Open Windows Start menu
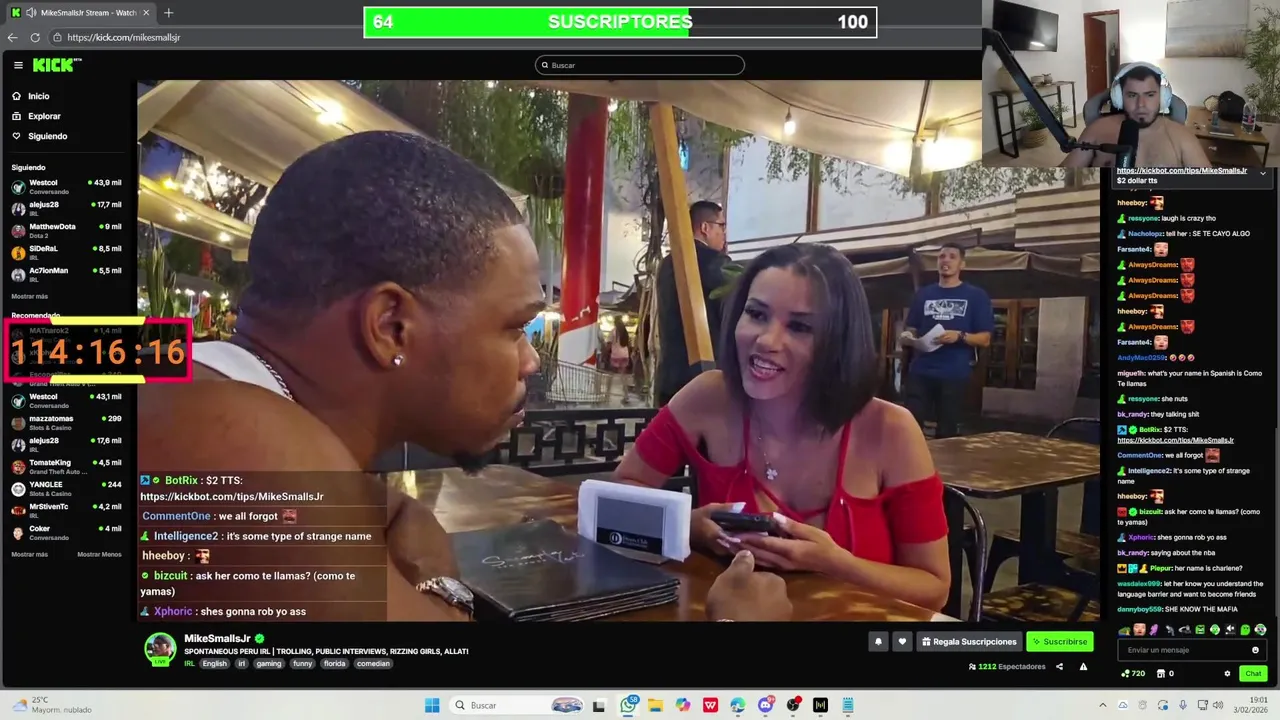 click(x=432, y=705)
